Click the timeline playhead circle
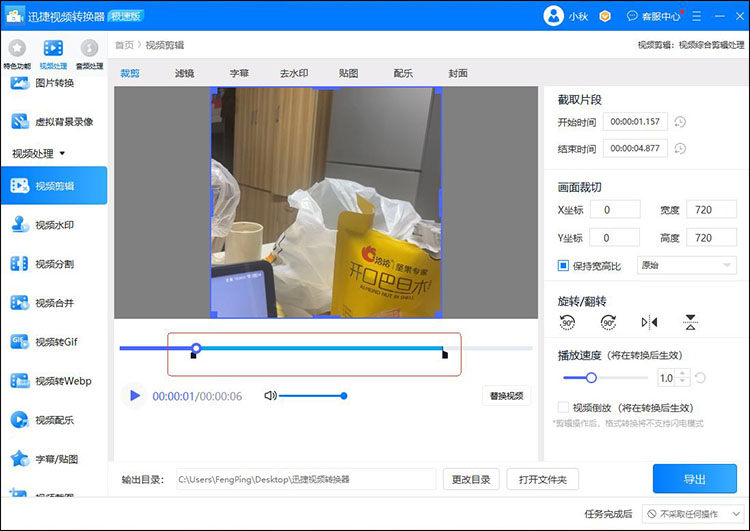 pyautogui.click(x=196, y=348)
